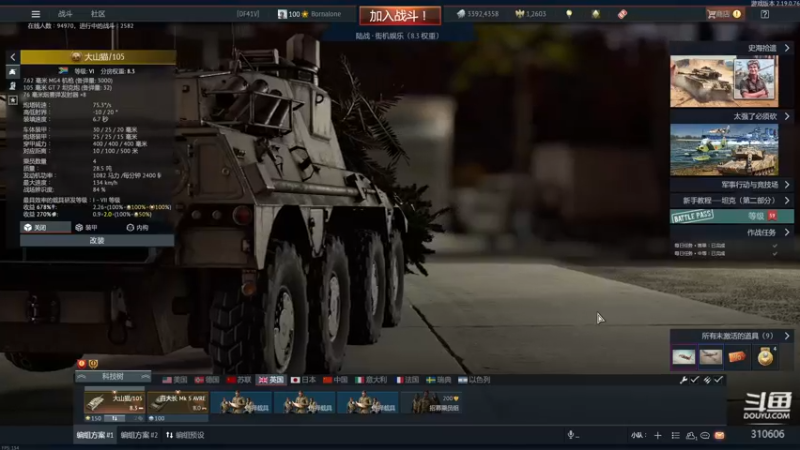Click the warbond shop icon in top bar

[x=595, y=14]
